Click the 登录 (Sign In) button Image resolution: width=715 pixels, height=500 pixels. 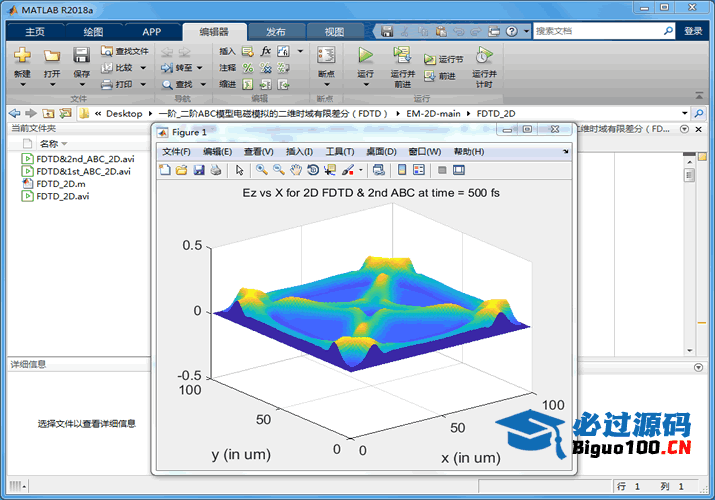[x=693, y=31]
